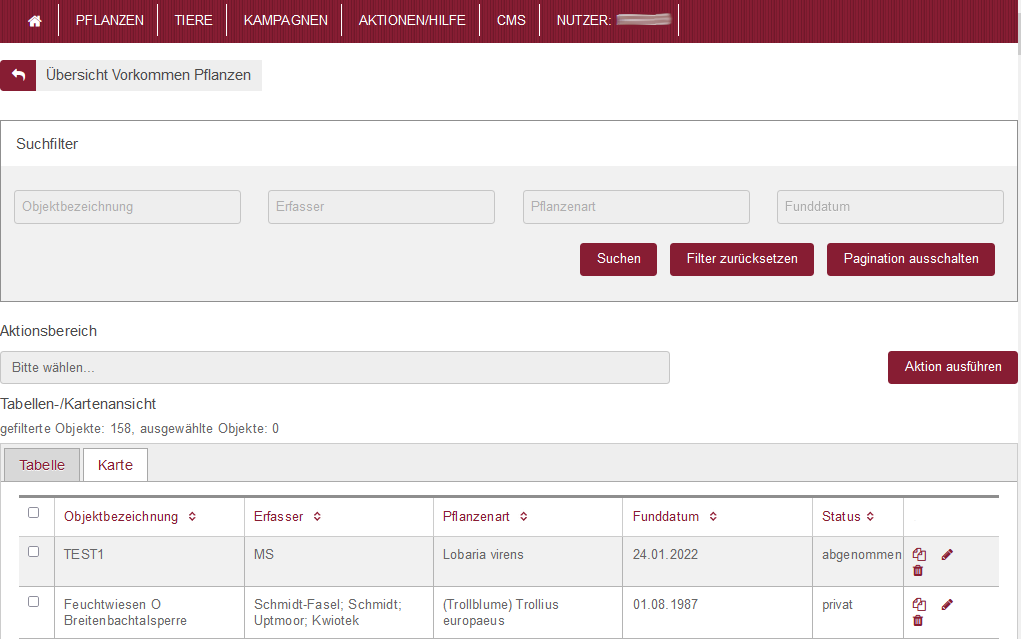Delete the TEST1 row with trash icon
1021x639 pixels.
[x=918, y=571]
